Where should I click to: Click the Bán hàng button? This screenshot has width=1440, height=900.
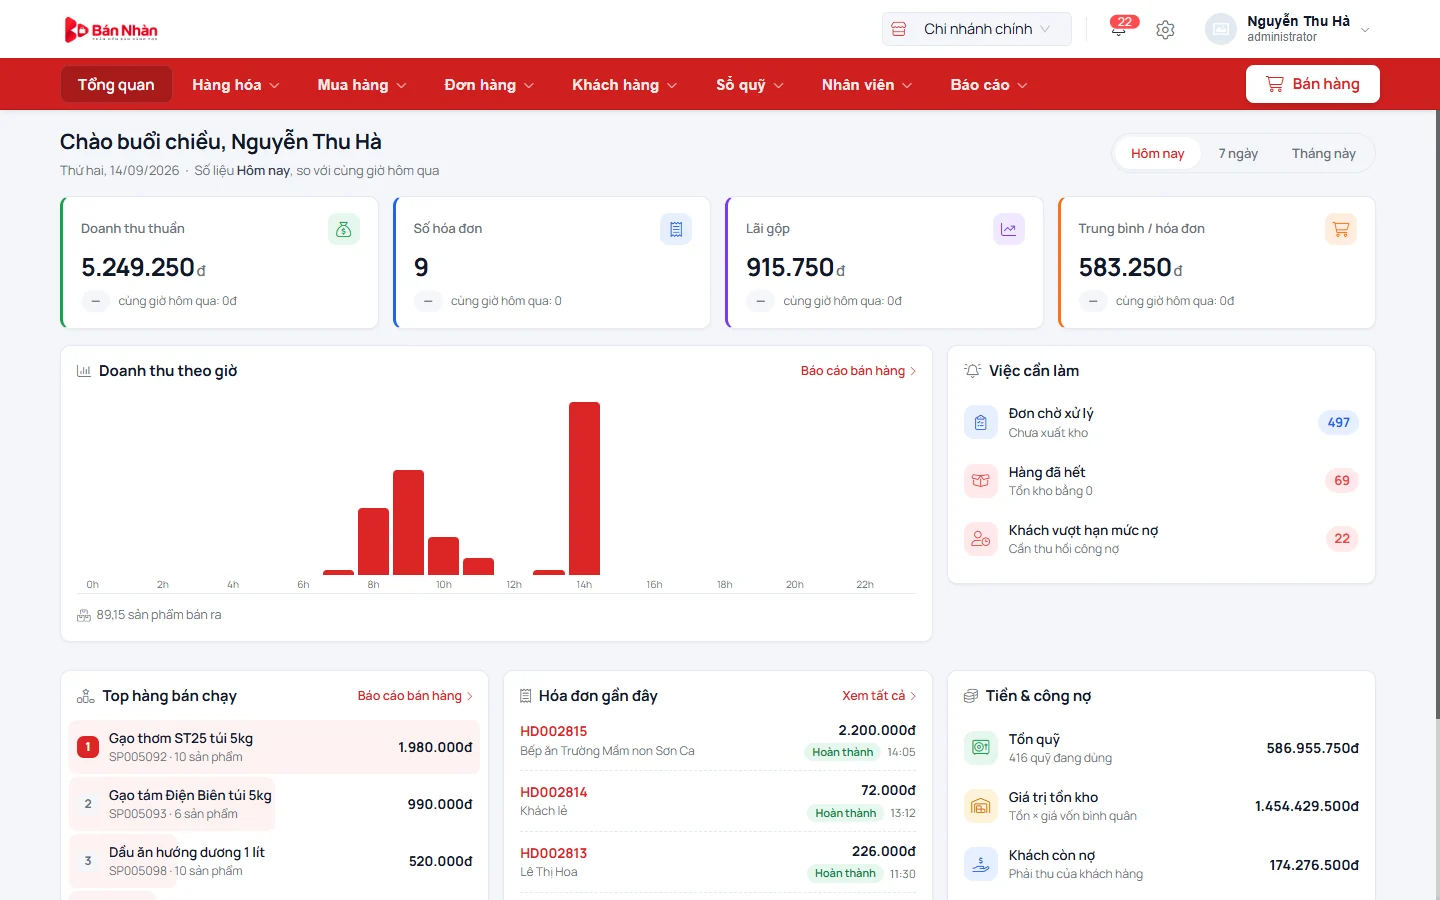tap(1312, 84)
